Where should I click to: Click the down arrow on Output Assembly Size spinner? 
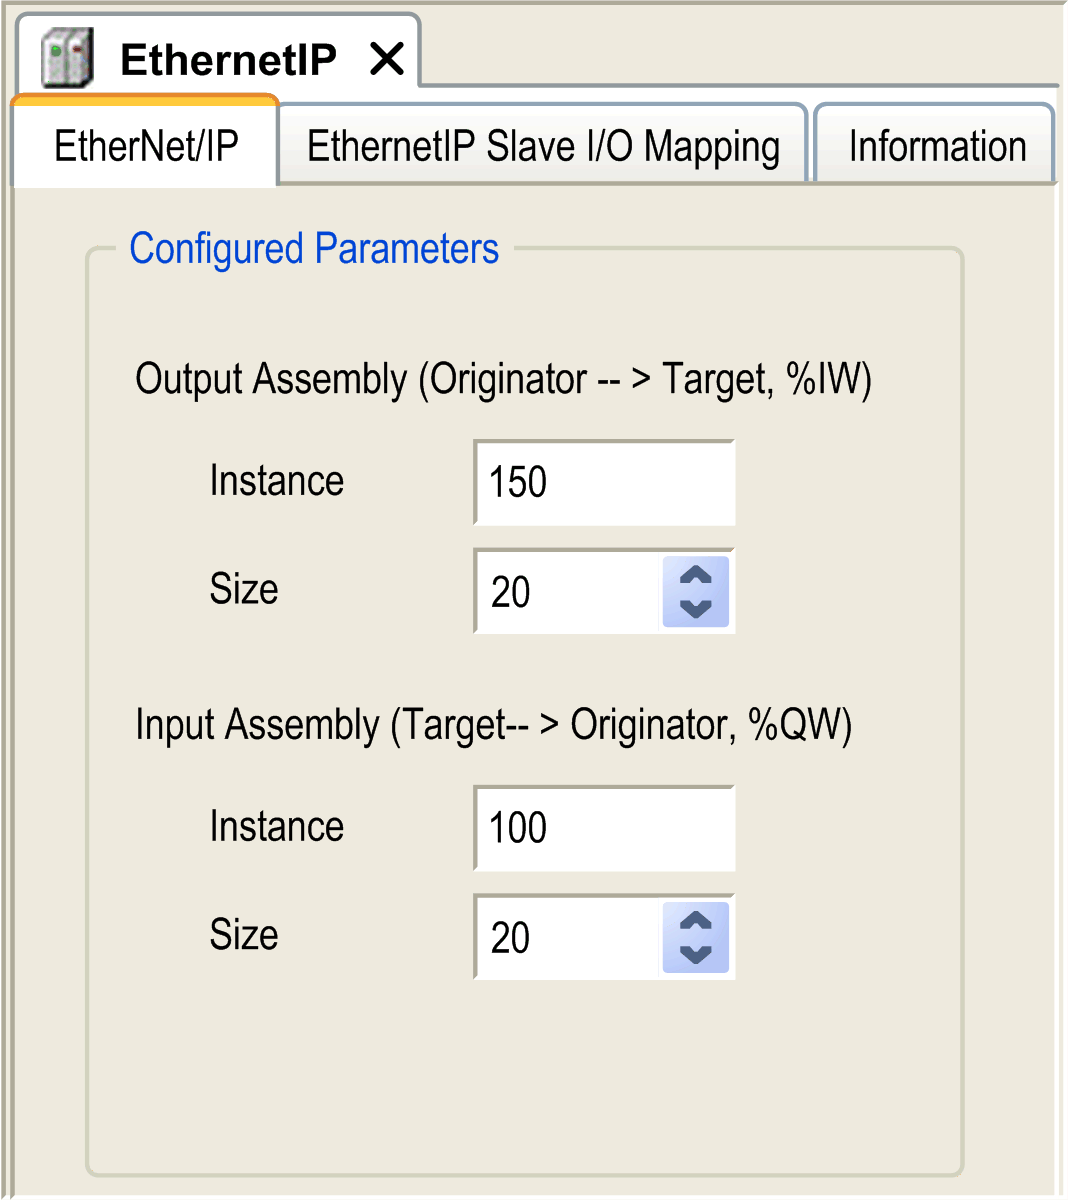pyautogui.click(x=695, y=608)
